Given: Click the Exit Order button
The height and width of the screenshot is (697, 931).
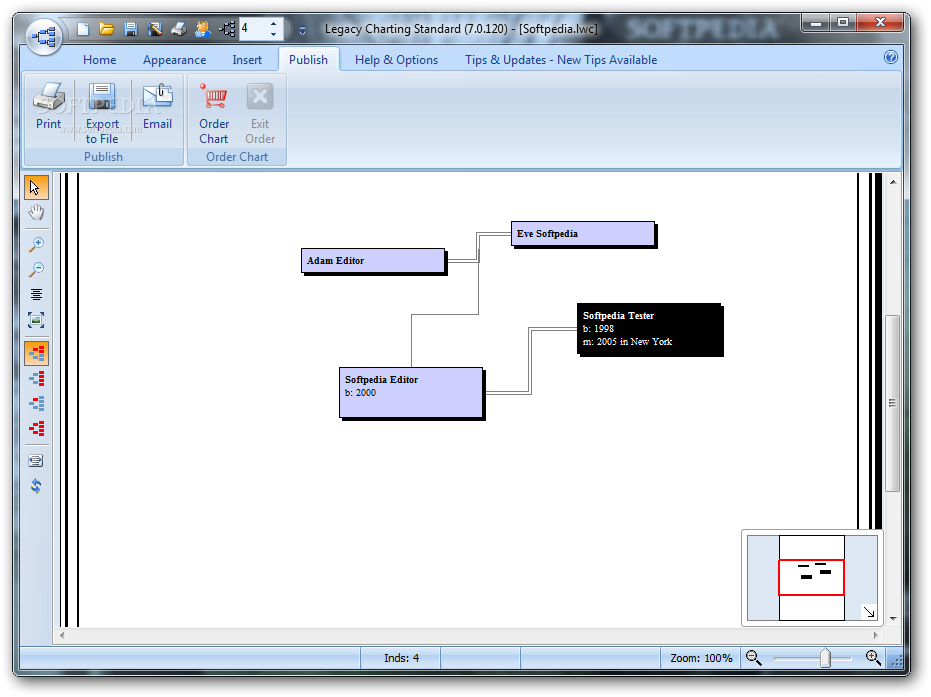Looking at the screenshot, I should click(x=260, y=113).
